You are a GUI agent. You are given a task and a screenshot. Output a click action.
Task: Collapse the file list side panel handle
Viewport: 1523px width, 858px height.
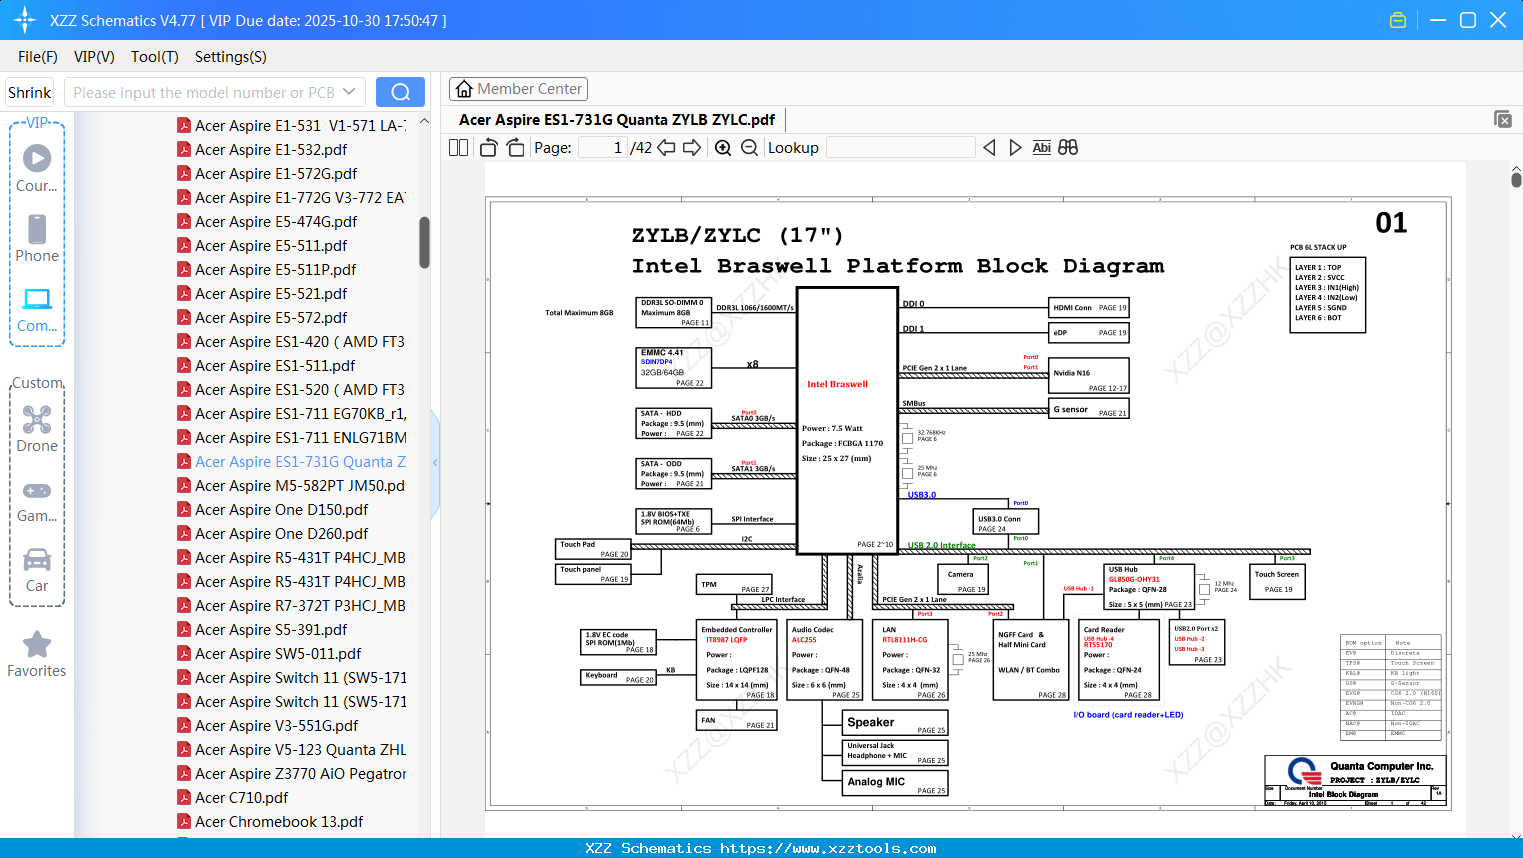(435, 462)
